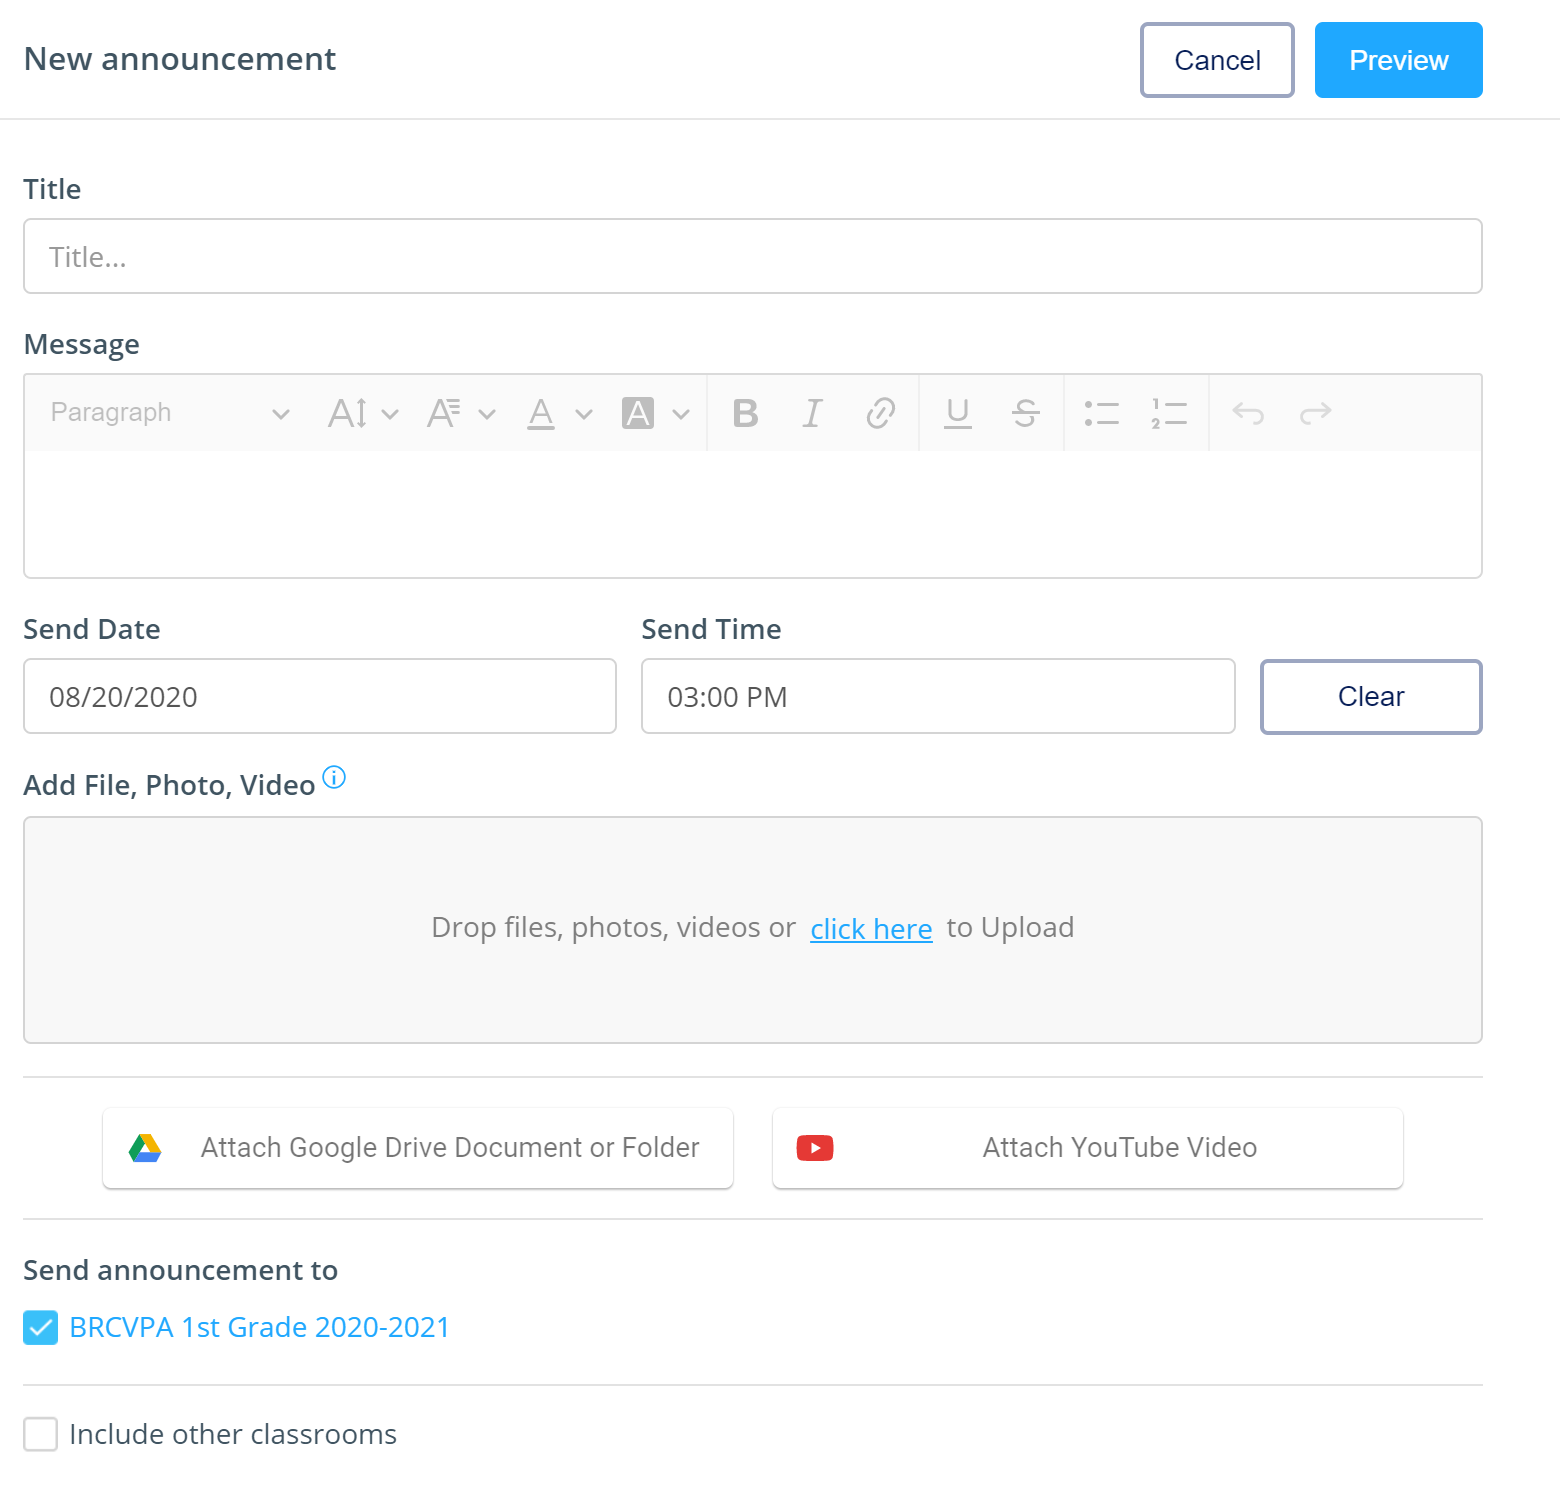Image resolution: width=1560 pixels, height=1510 pixels.
Task: Click the file drop zone area
Action: click(x=753, y=930)
